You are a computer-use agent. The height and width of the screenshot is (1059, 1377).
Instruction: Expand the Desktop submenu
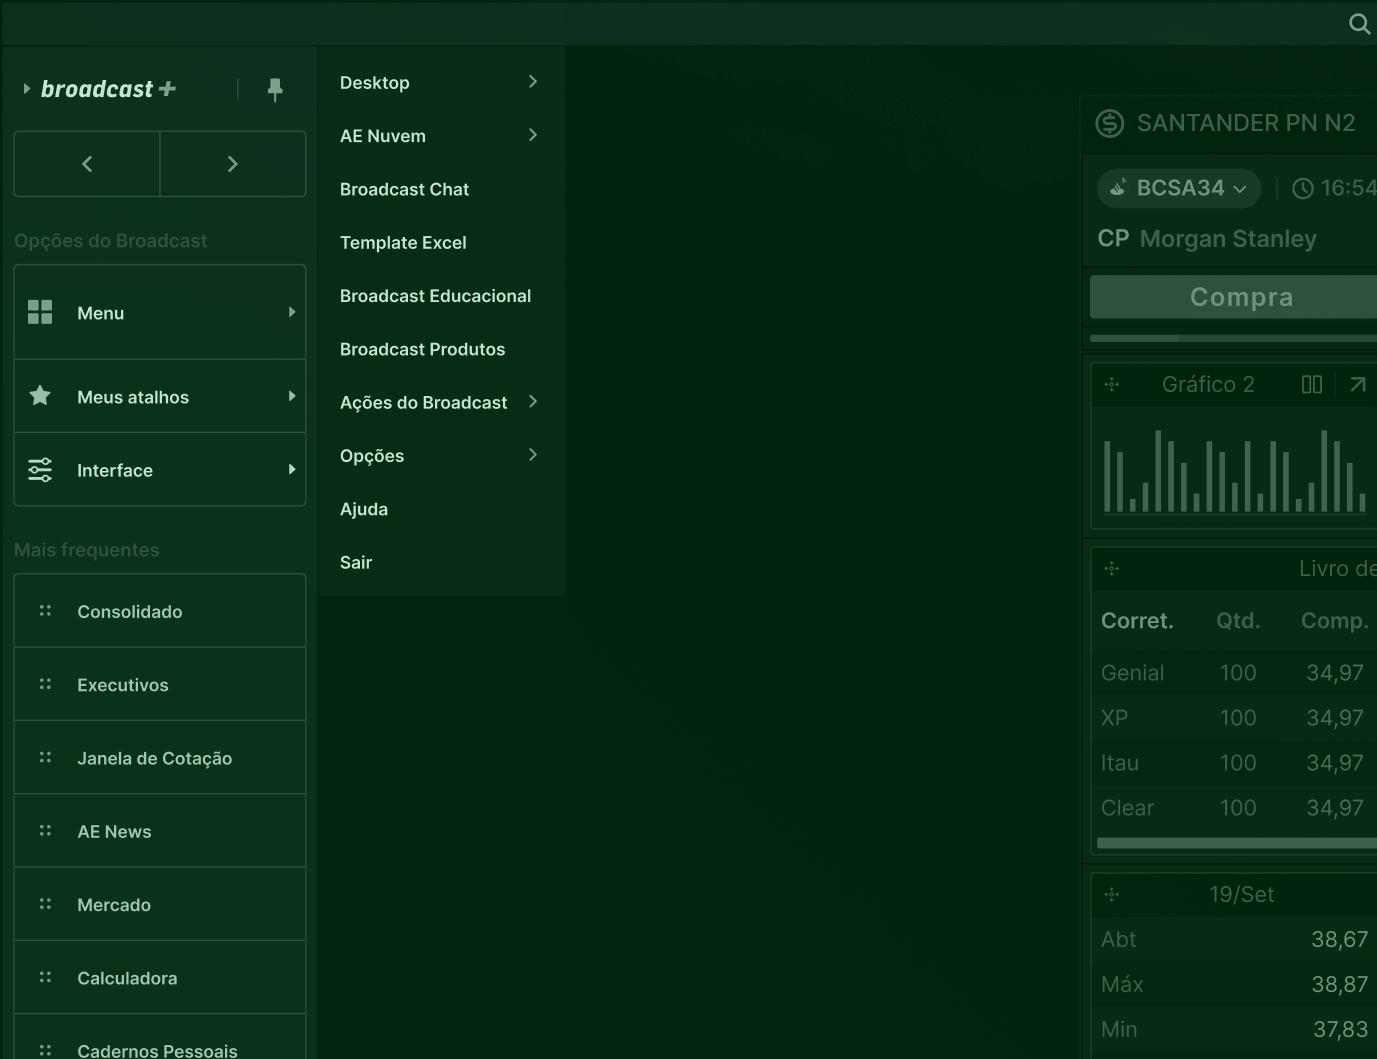click(x=532, y=82)
